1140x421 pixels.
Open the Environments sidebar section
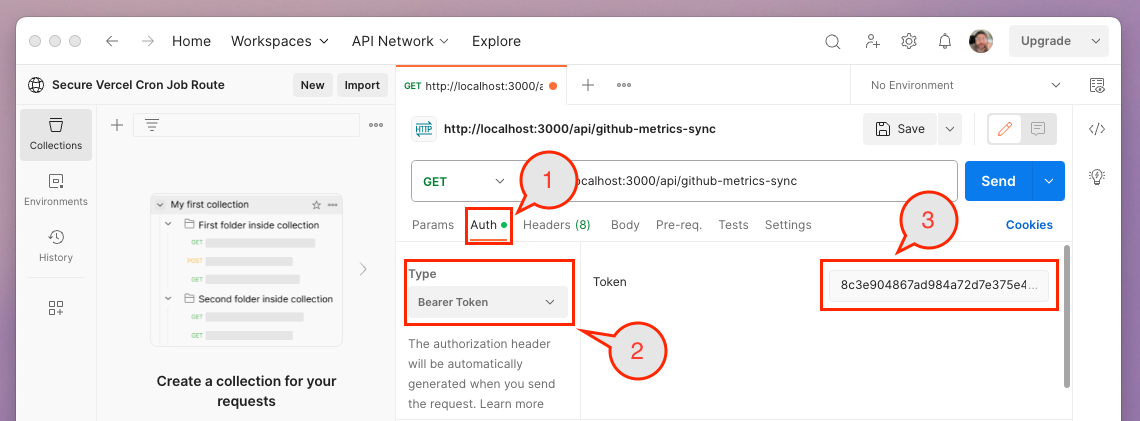(x=56, y=190)
